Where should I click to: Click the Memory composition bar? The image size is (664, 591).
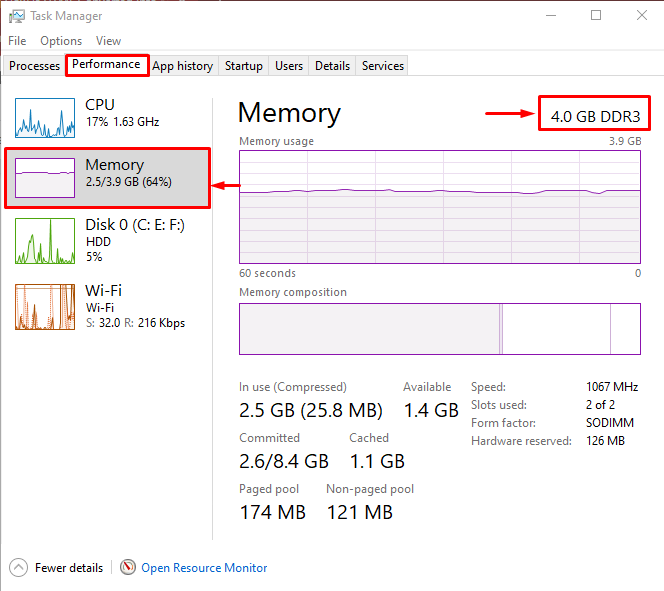point(440,329)
